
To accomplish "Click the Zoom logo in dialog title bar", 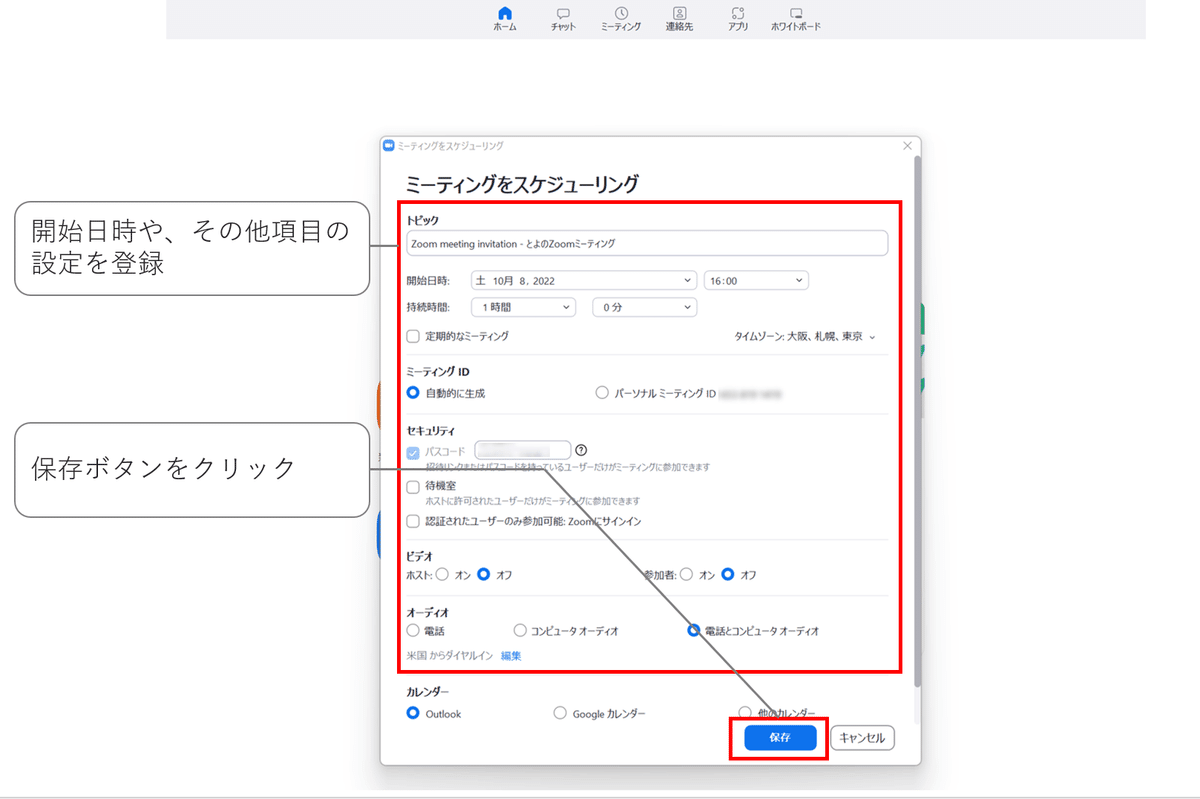I will (389, 146).
